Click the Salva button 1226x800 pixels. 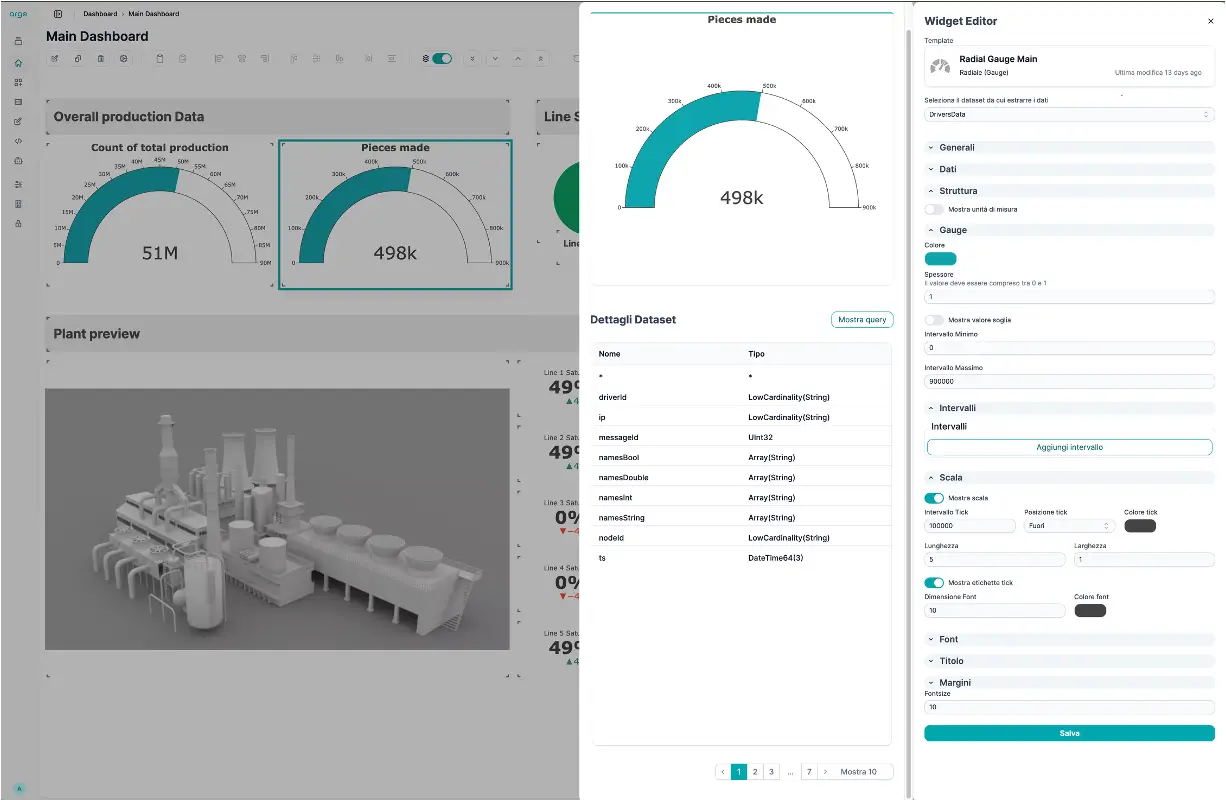coord(1069,733)
